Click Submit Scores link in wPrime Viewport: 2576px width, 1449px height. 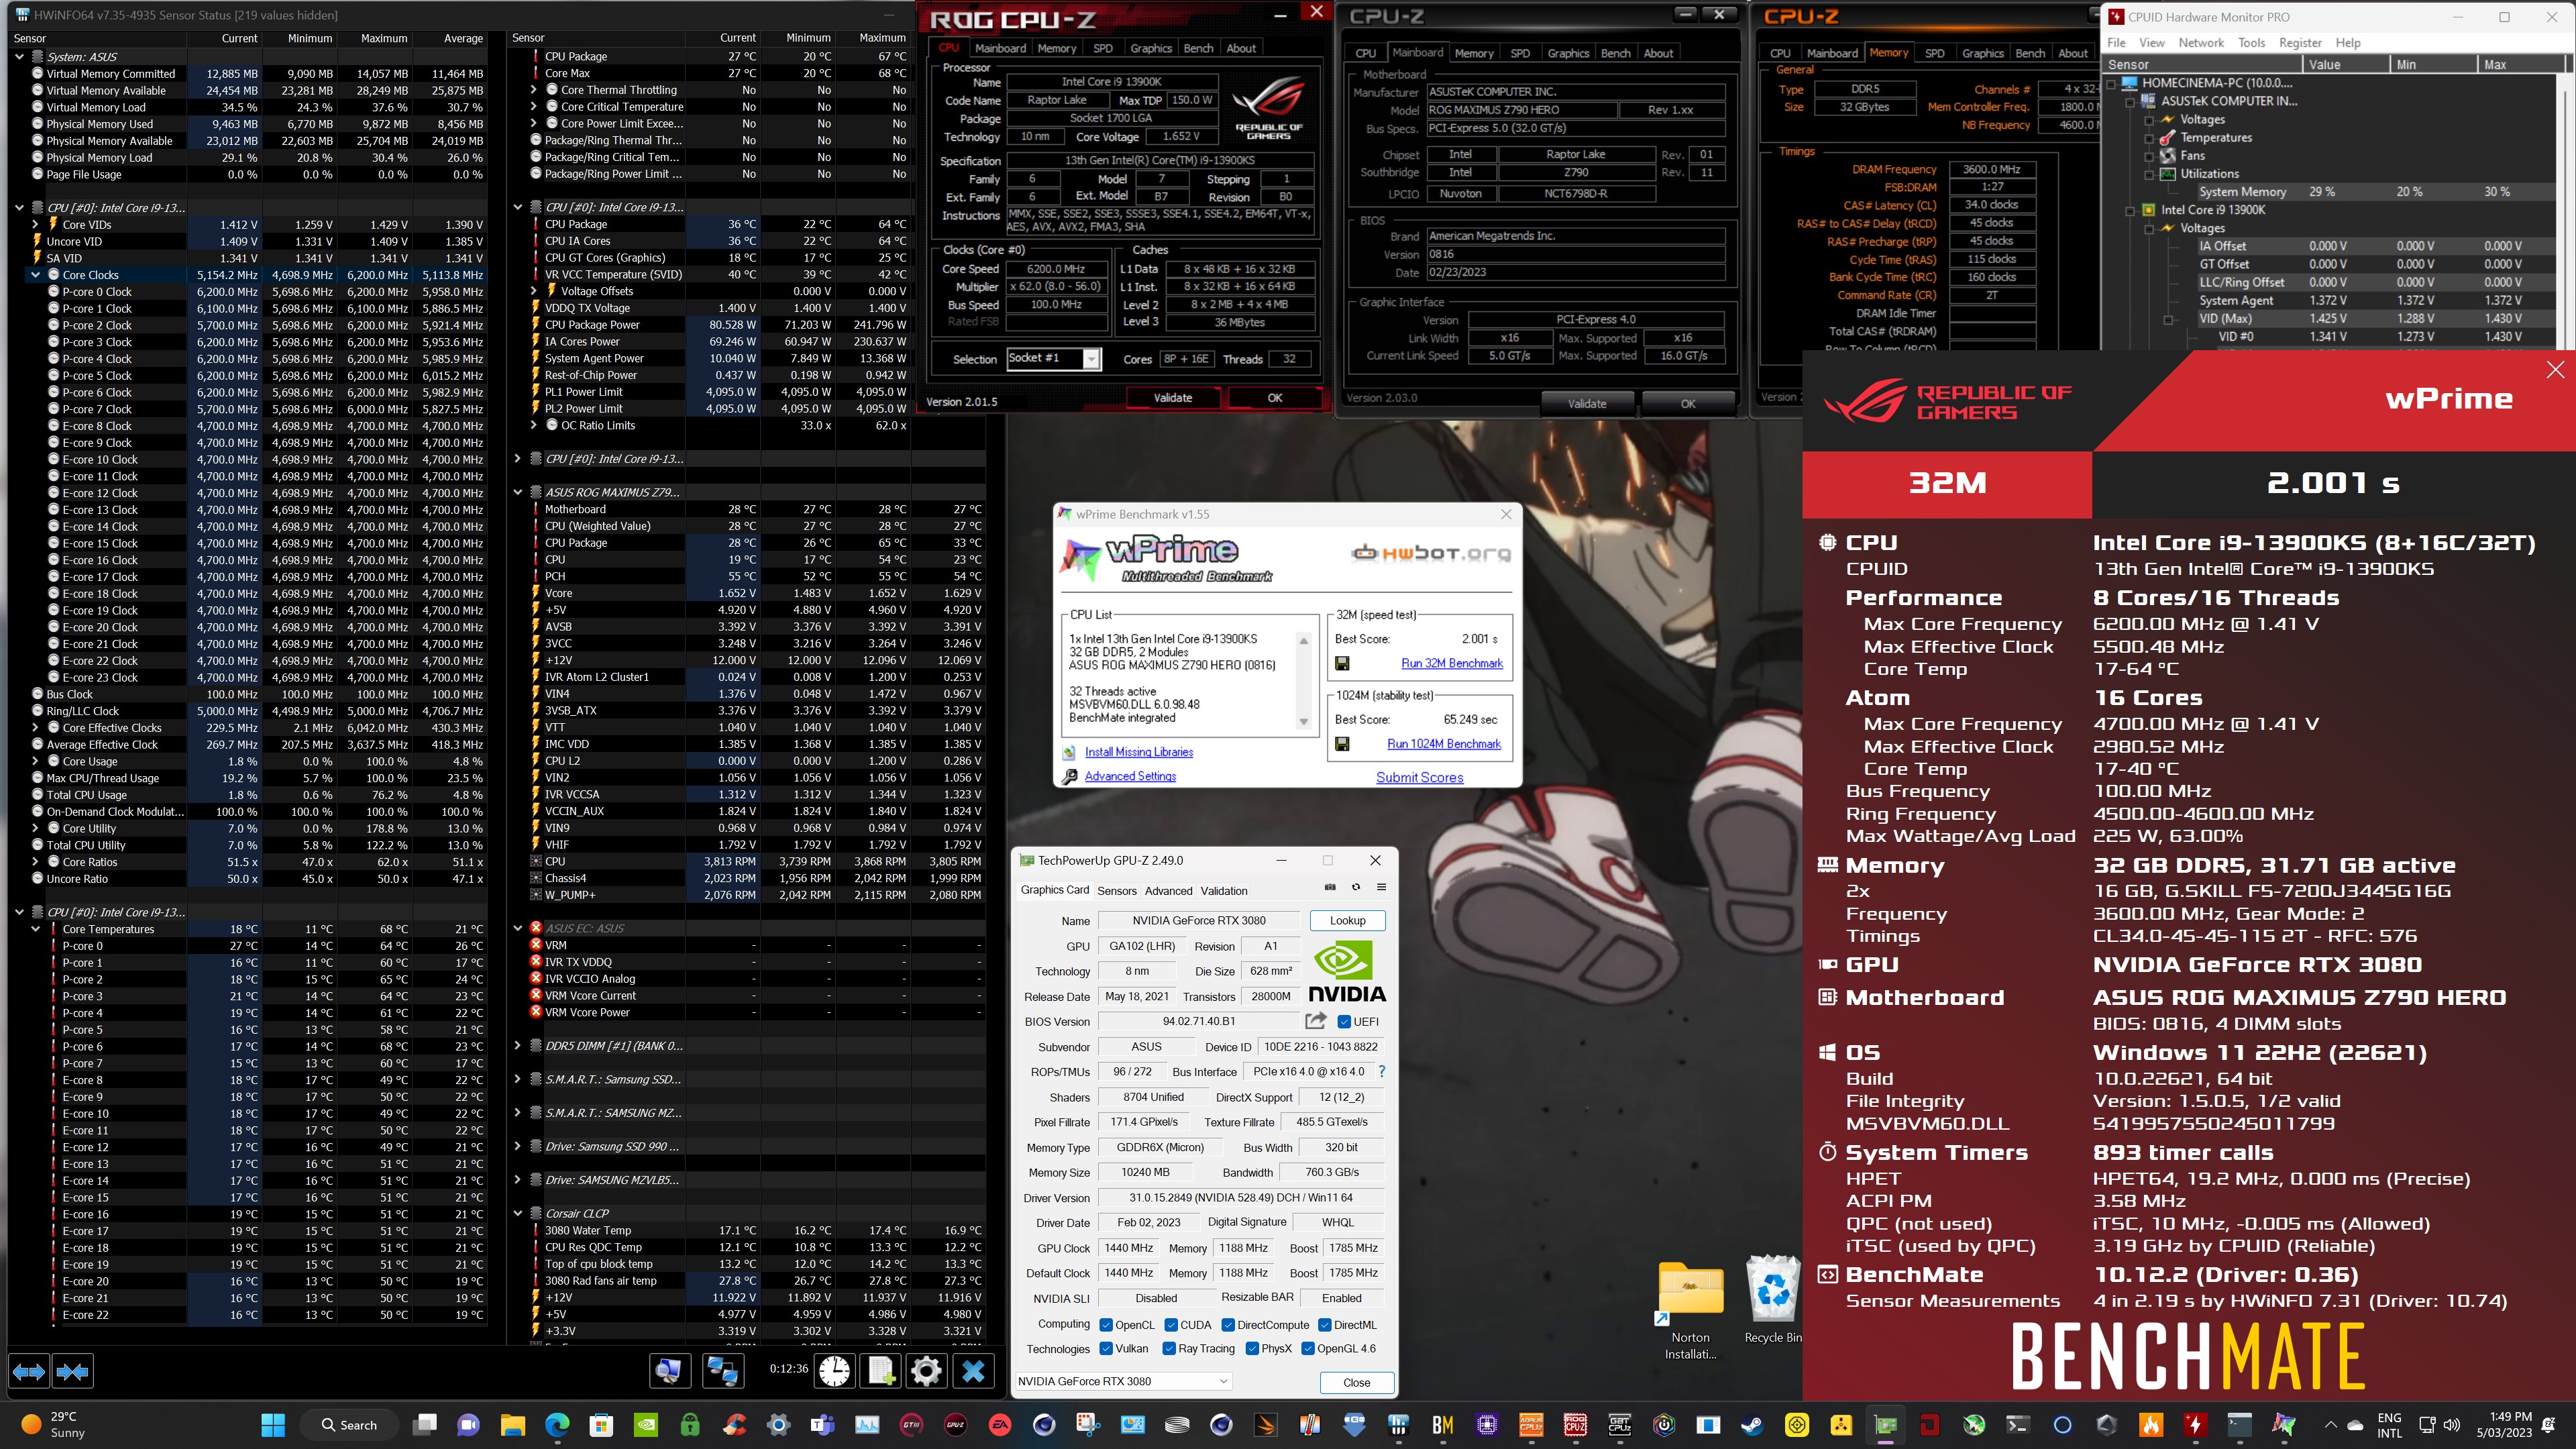1419,777
